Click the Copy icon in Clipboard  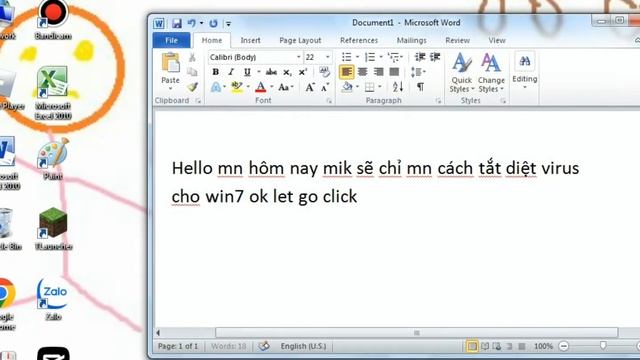coord(192,72)
